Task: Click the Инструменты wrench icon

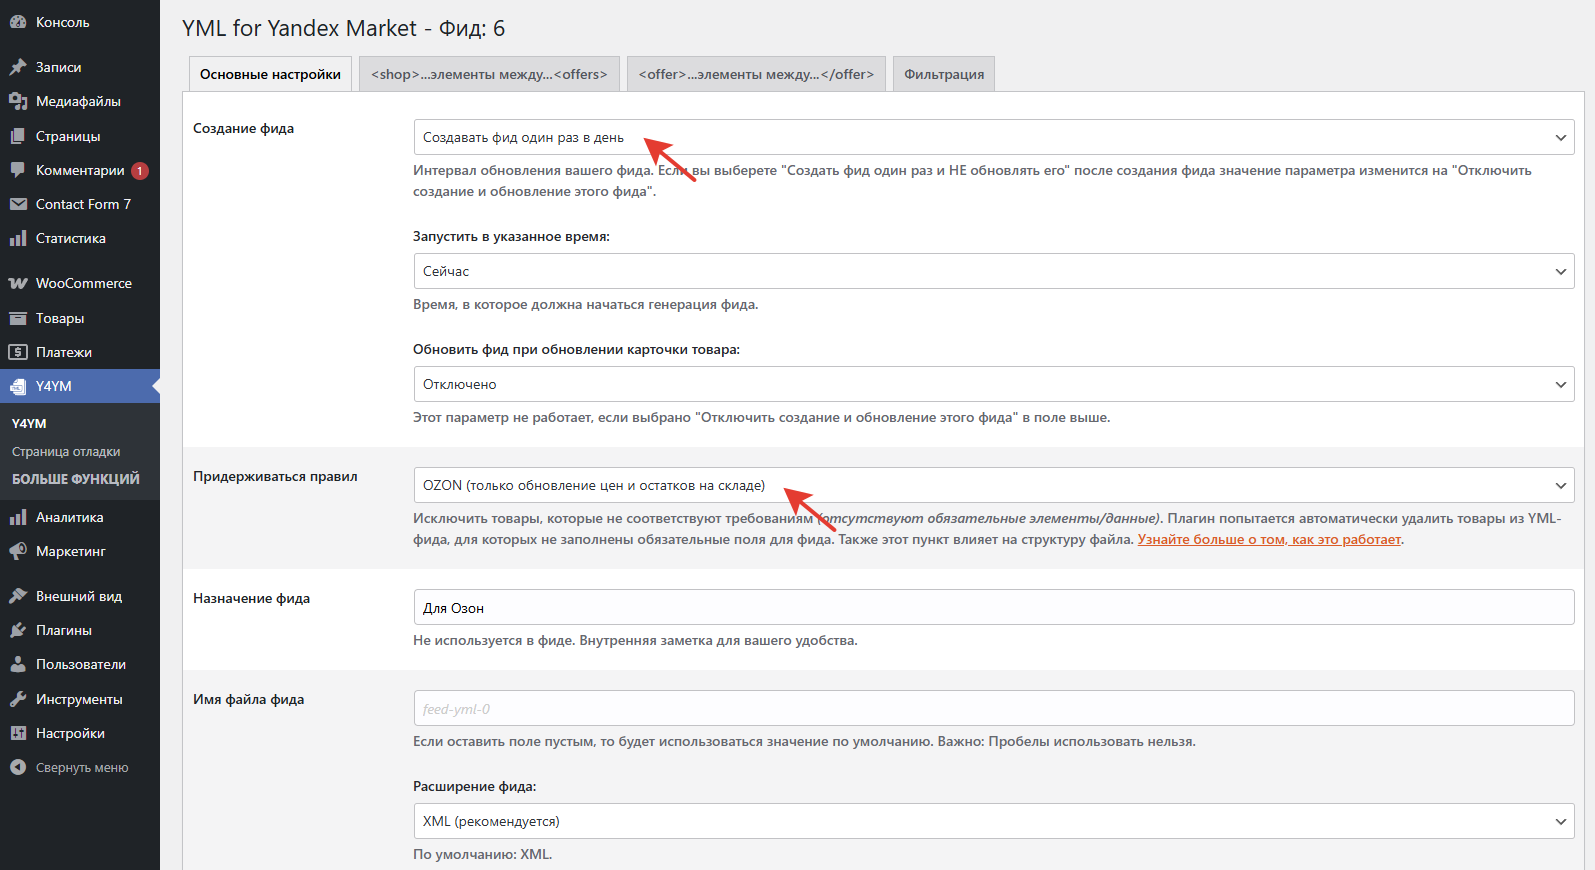Action: (18, 699)
